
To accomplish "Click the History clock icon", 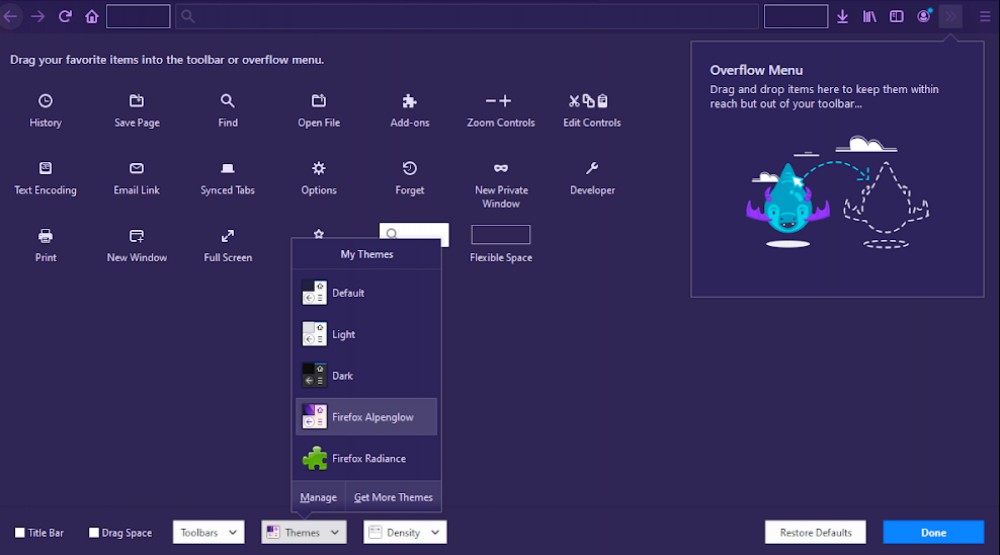I will 45,101.
